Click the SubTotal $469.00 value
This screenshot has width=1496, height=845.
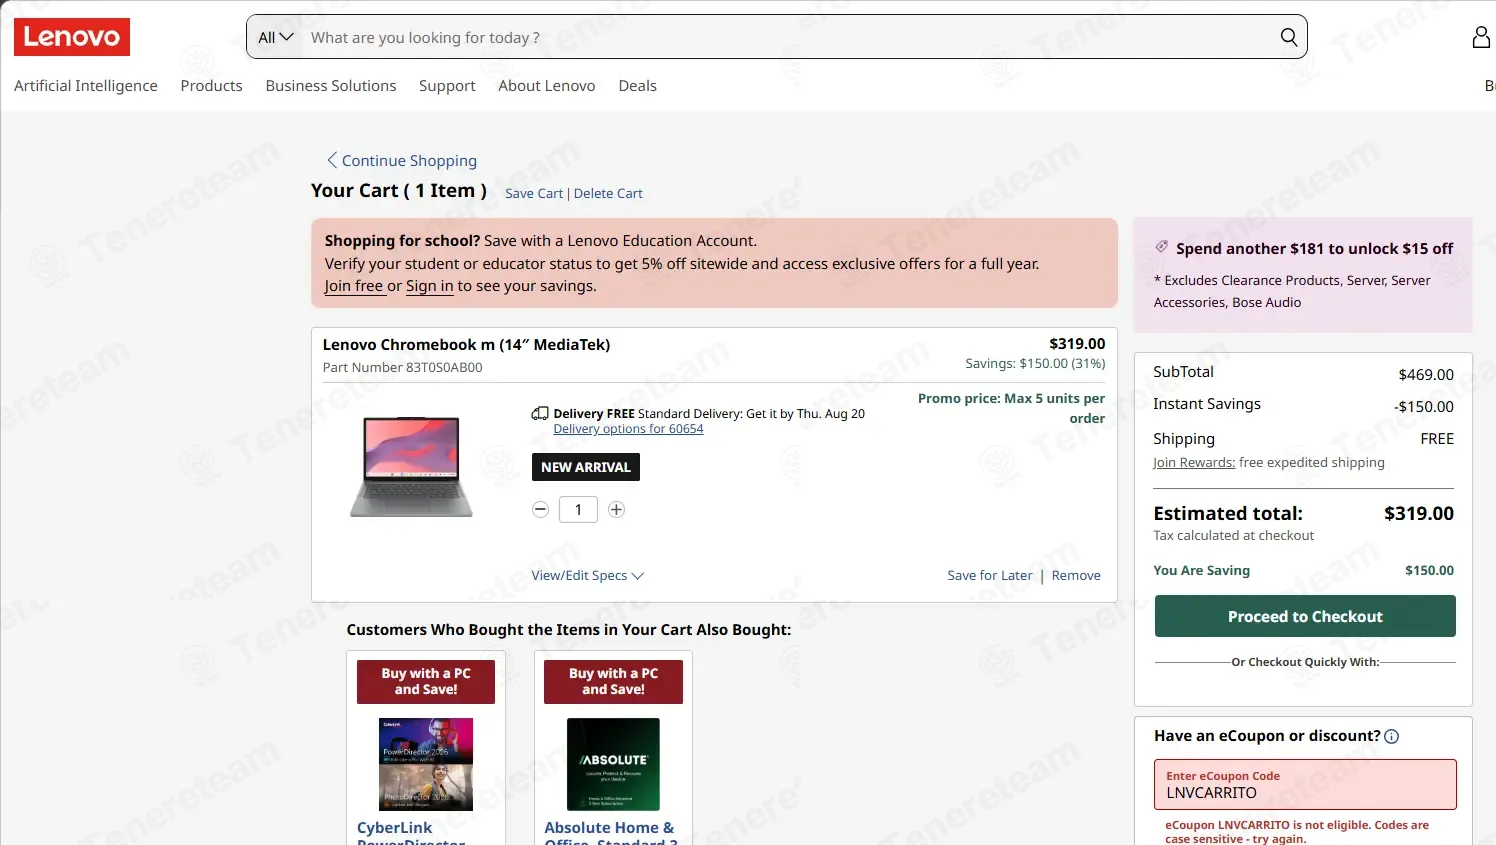(x=1426, y=374)
